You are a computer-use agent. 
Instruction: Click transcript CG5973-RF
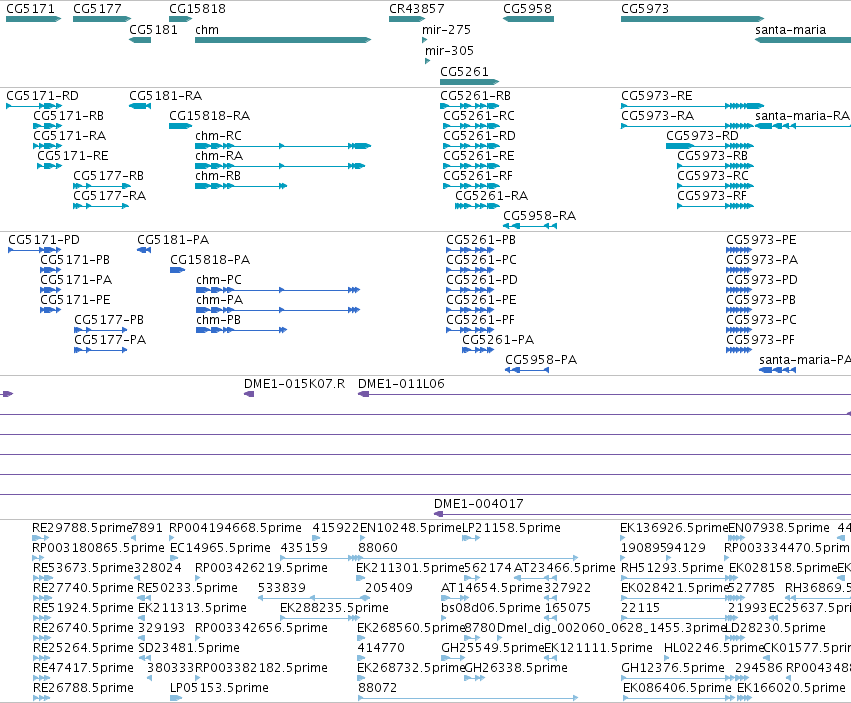(715, 206)
